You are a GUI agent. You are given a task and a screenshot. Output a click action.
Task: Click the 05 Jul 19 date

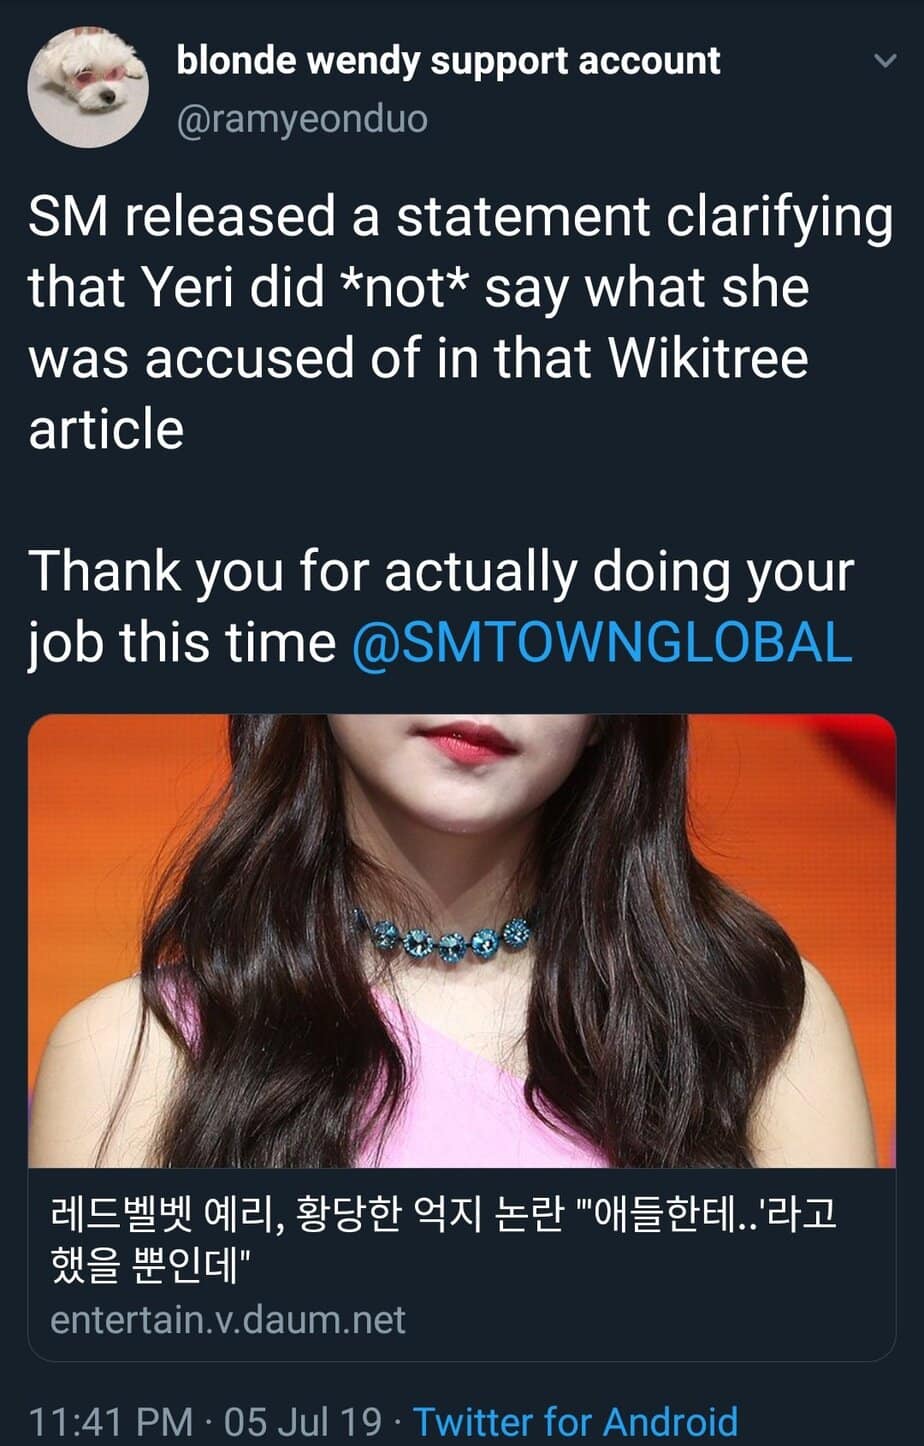coord(303,1421)
